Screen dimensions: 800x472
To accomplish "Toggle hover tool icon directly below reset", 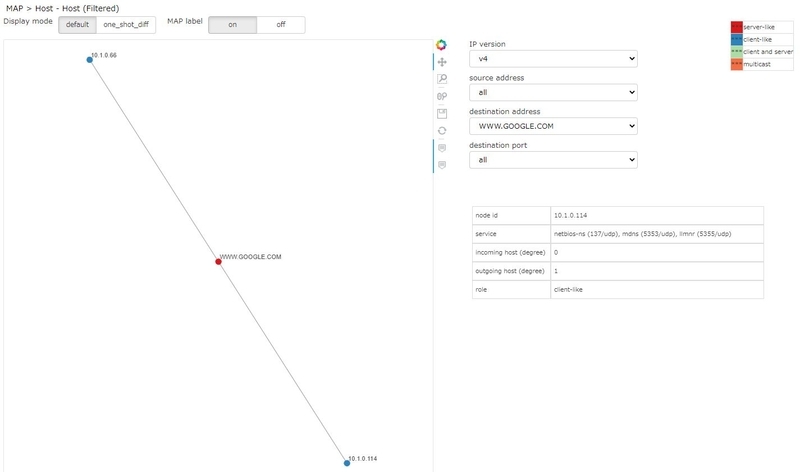I will coord(442,148).
